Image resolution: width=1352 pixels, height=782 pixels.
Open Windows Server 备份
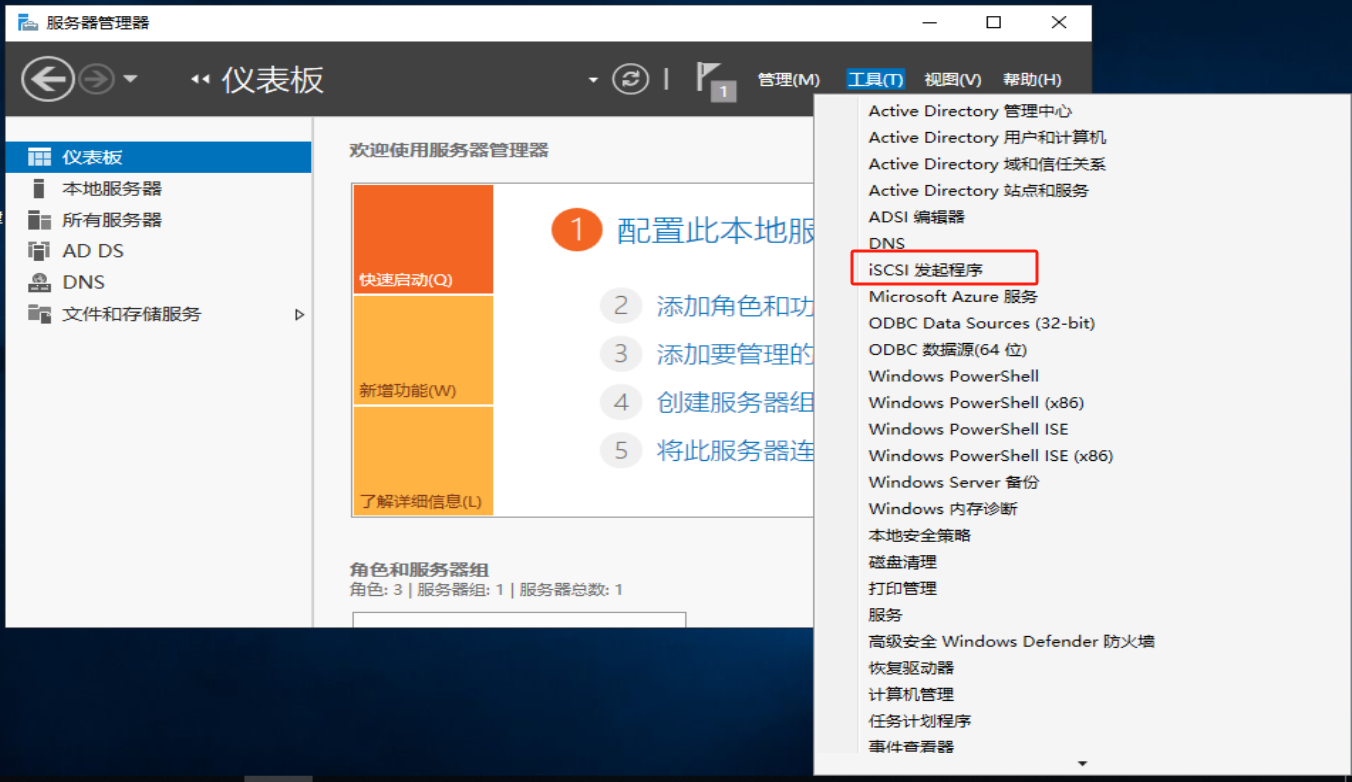[953, 482]
